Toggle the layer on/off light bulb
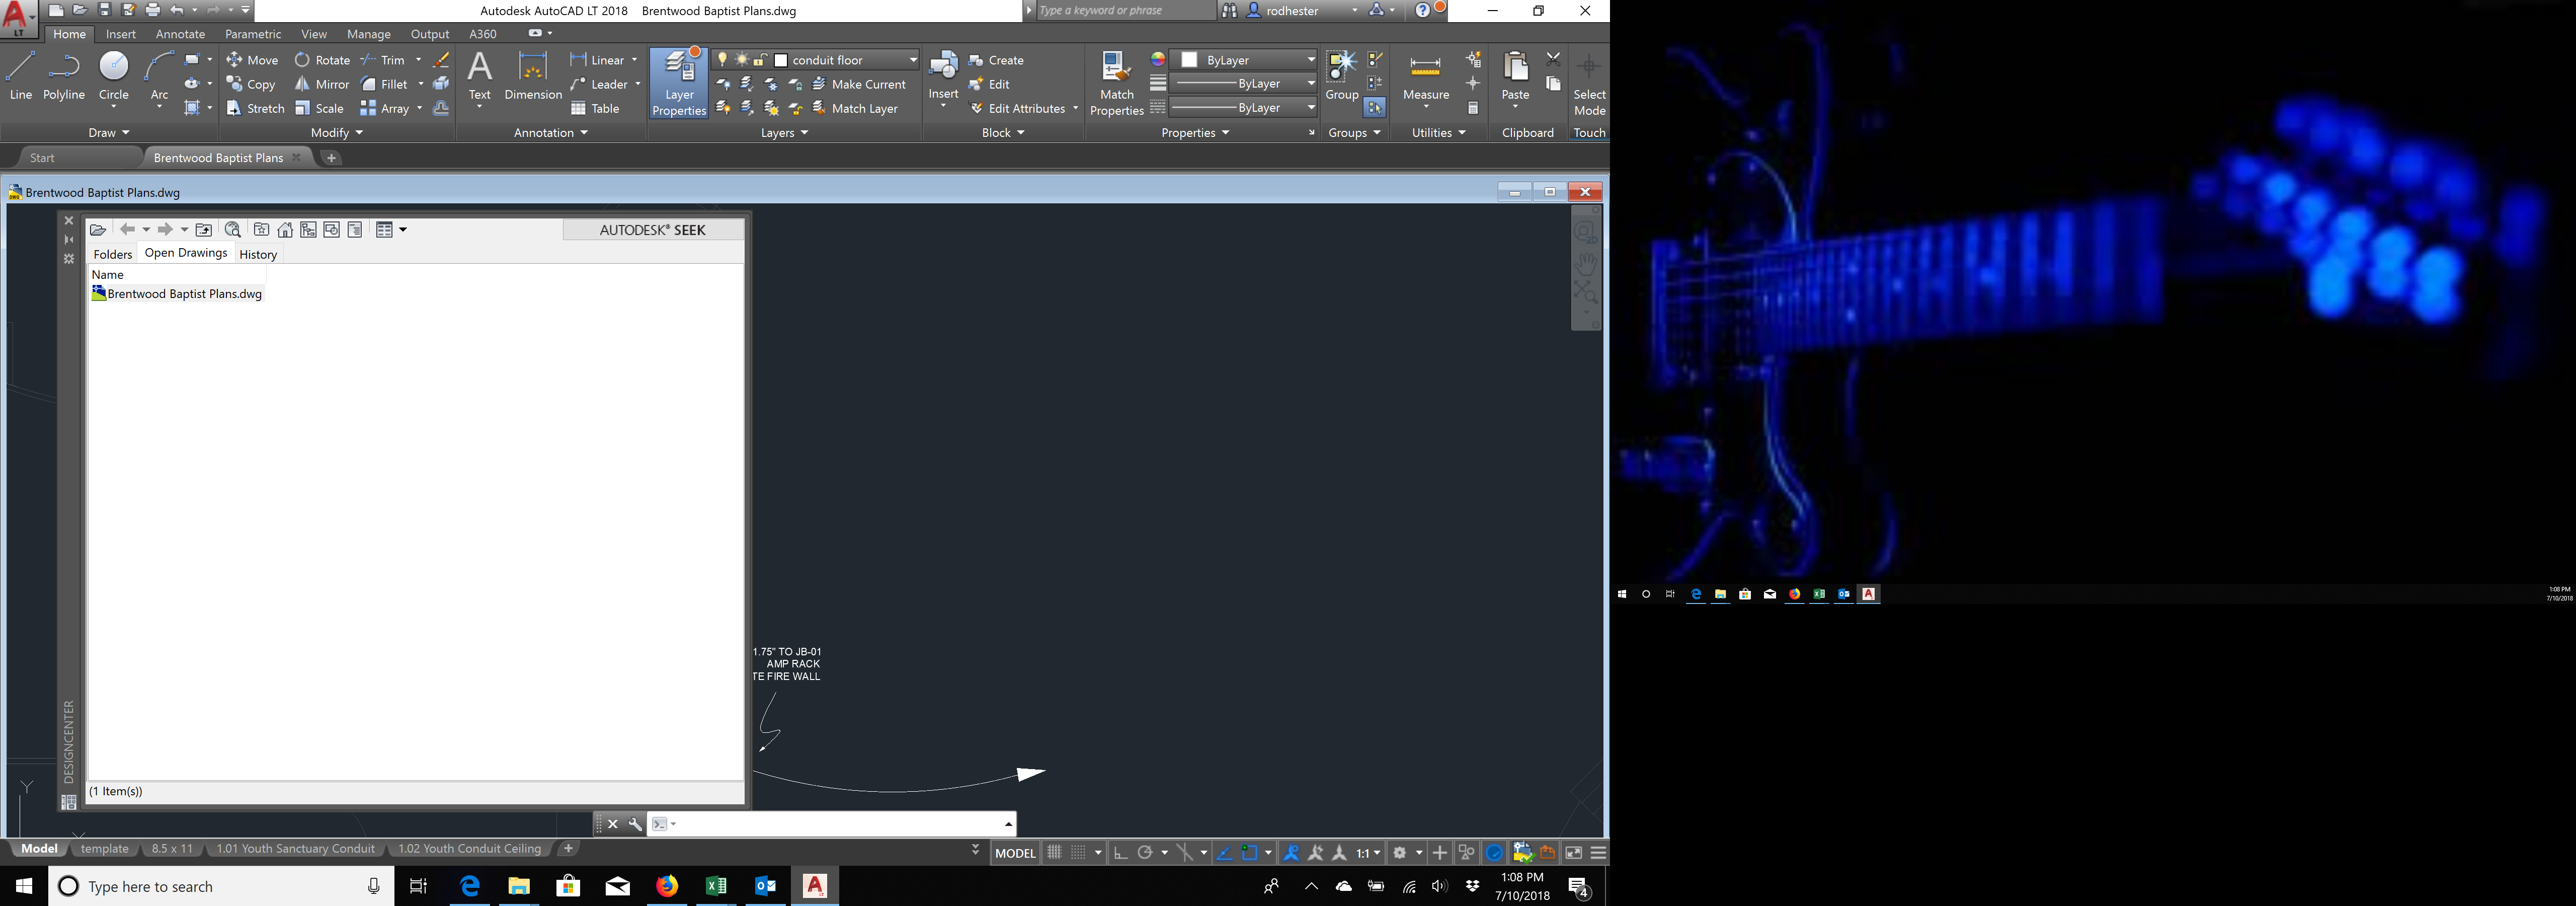 (x=723, y=59)
